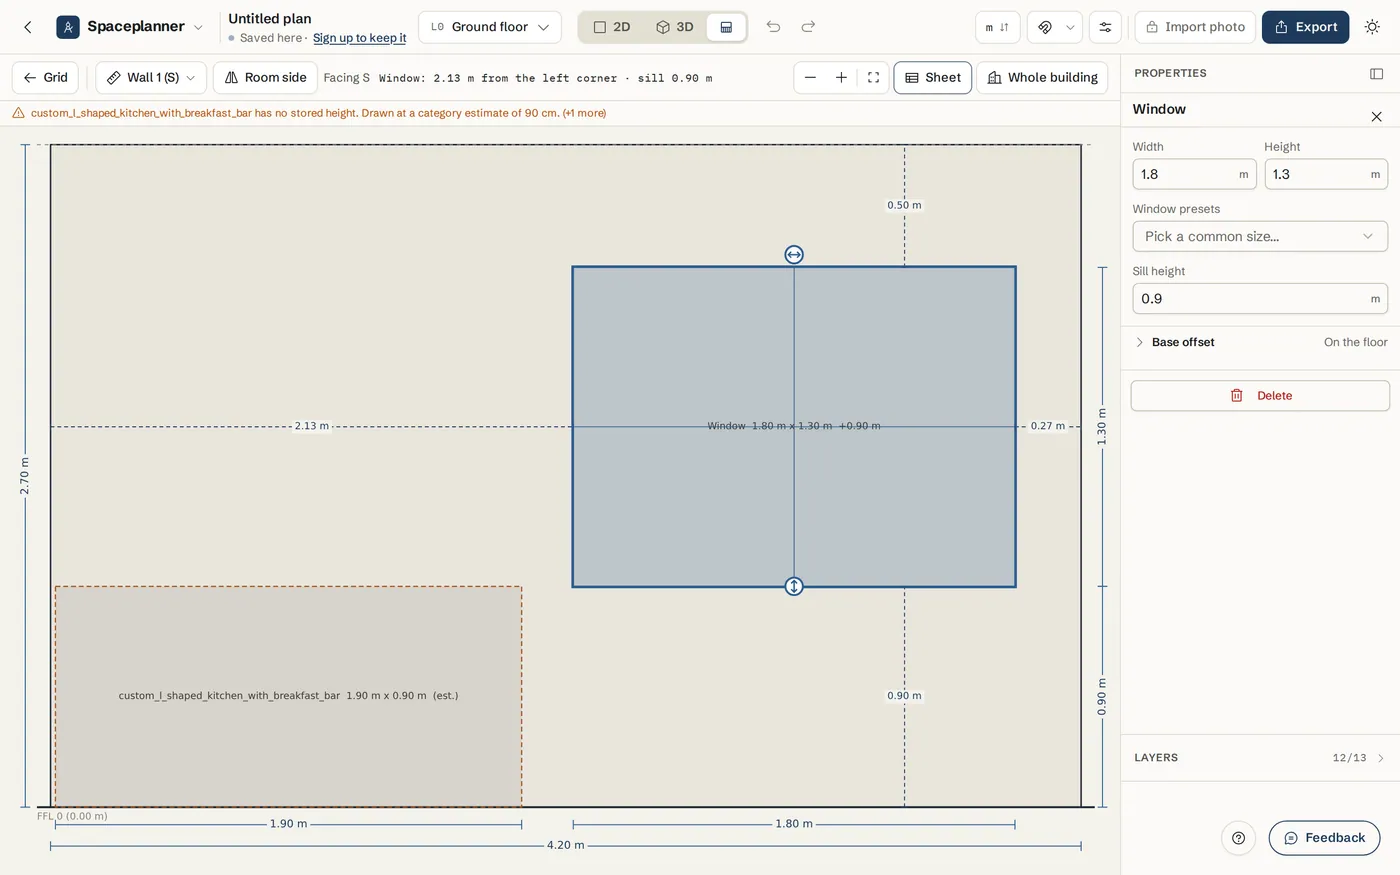The width and height of the screenshot is (1400, 875).
Task: Zoom out with the minus icon
Action: (x=810, y=77)
